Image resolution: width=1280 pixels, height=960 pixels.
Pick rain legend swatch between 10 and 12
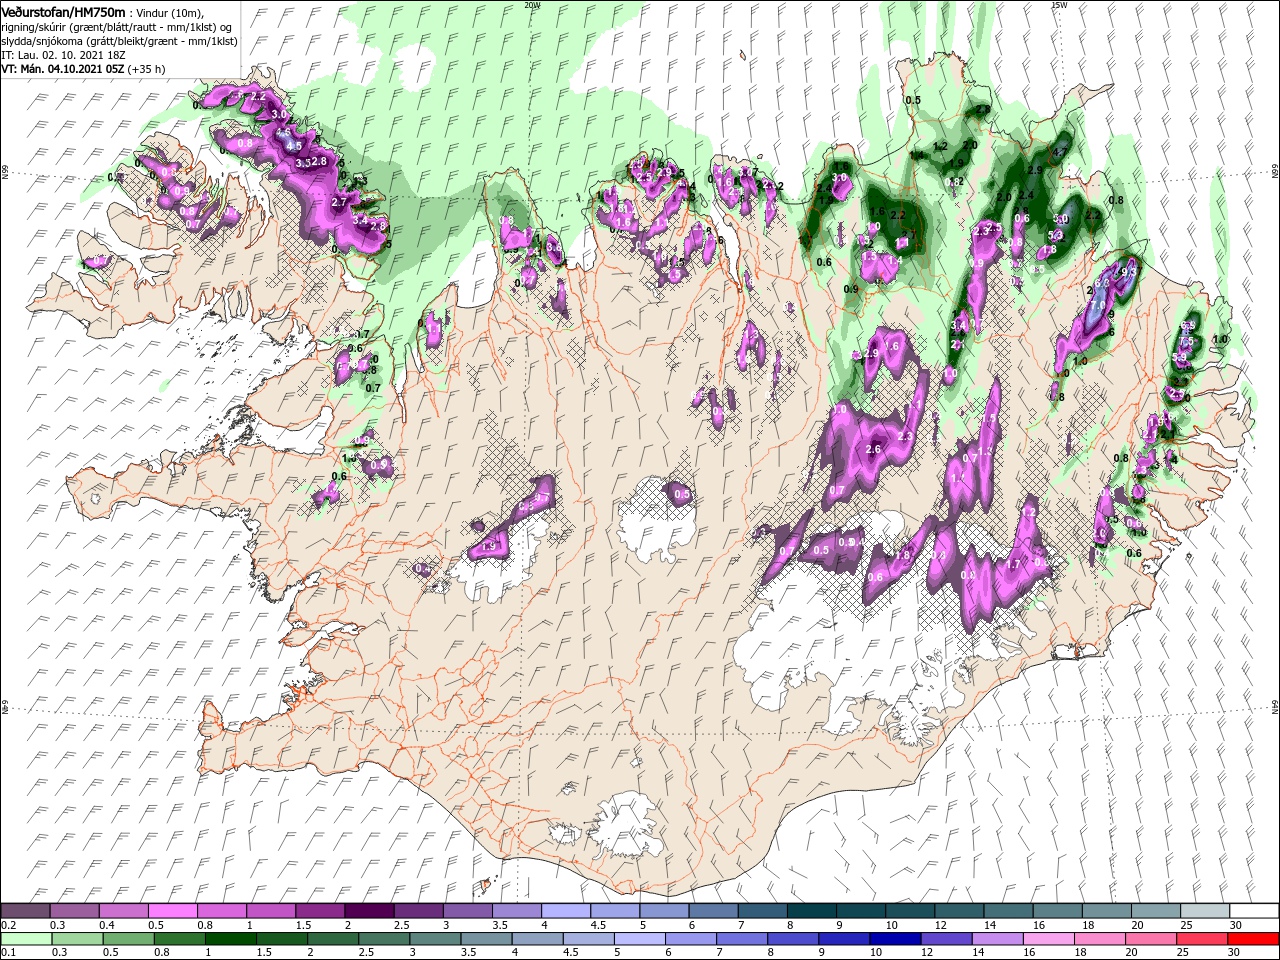(894, 939)
